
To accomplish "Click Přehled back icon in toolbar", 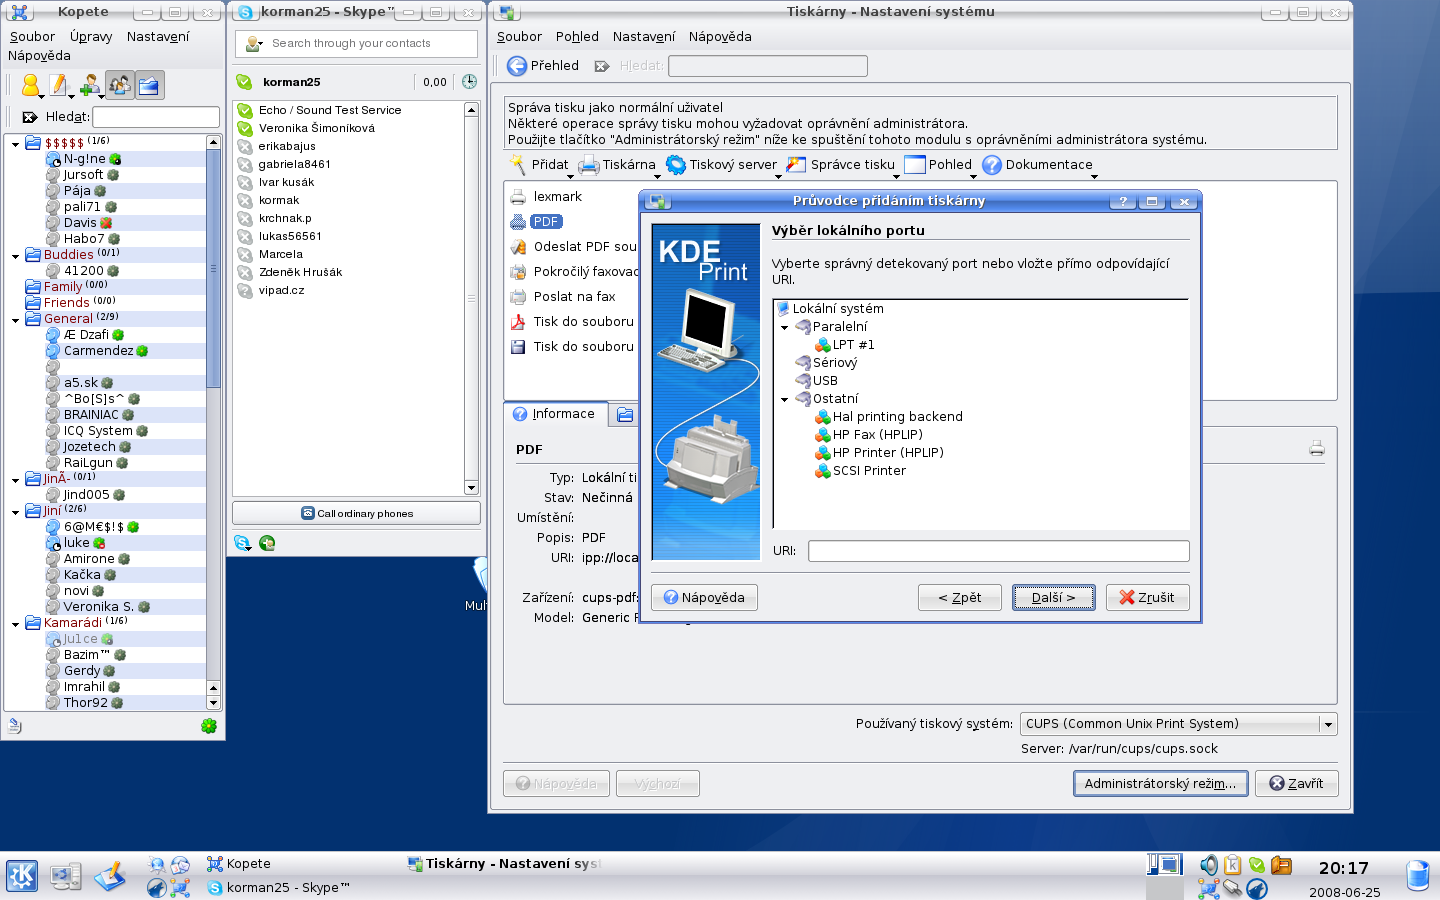I will [x=517, y=66].
